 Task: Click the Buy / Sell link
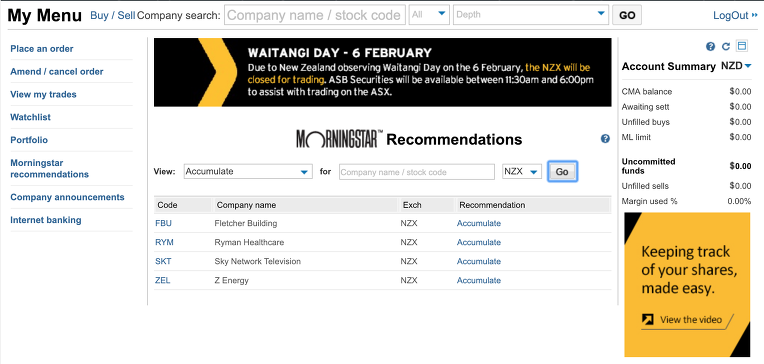(x=113, y=15)
